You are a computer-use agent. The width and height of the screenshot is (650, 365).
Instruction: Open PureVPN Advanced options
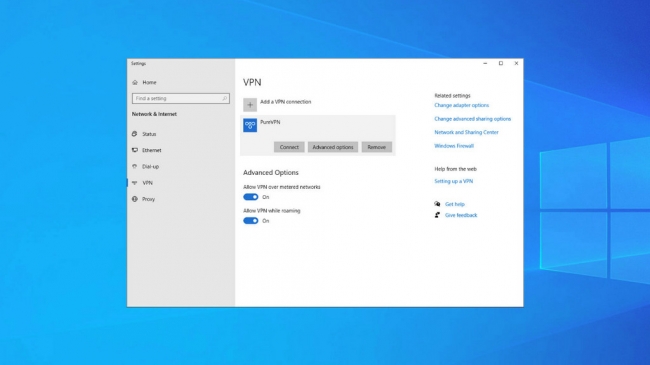click(333, 147)
